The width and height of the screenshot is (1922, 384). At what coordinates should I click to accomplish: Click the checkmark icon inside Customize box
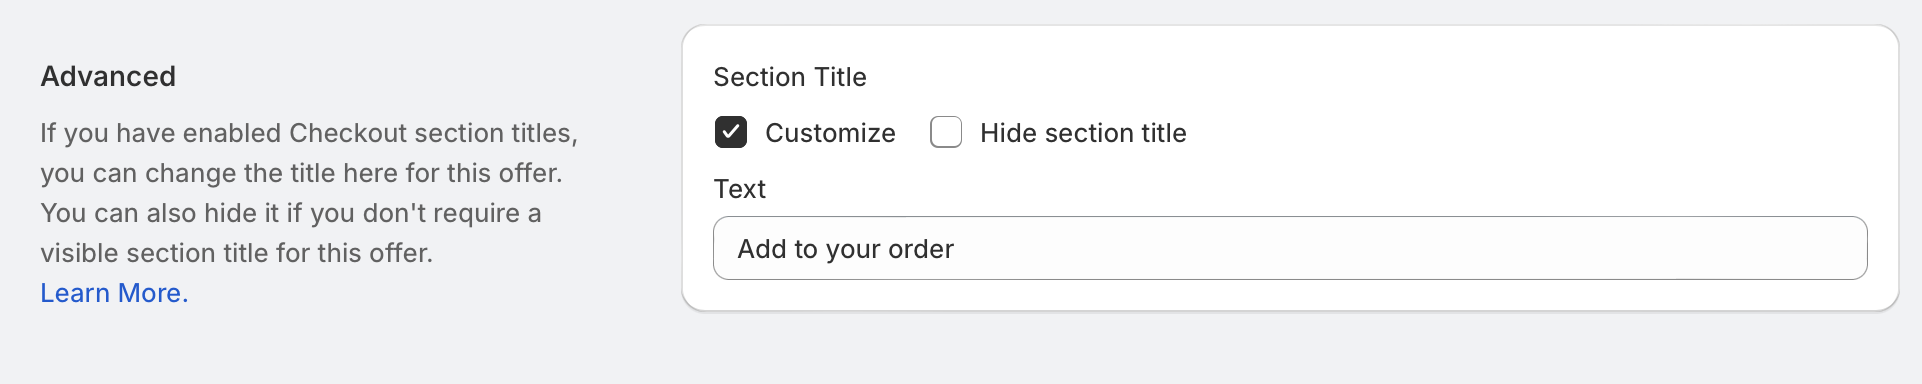click(x=731, y=132)
